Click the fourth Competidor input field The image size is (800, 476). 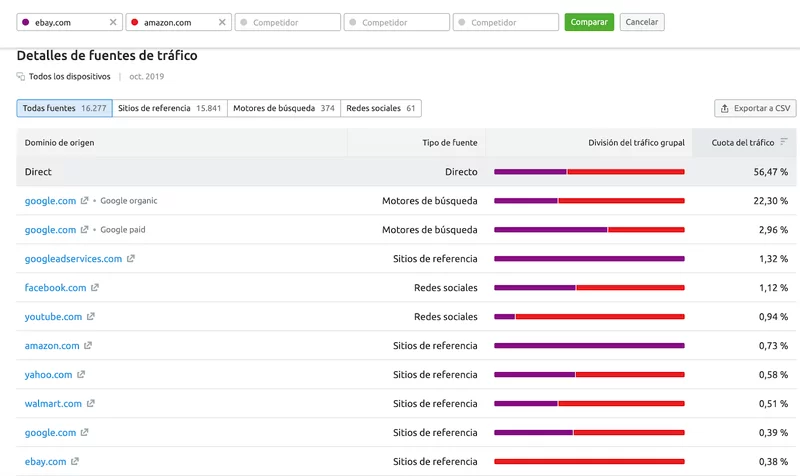click(397, 22)
